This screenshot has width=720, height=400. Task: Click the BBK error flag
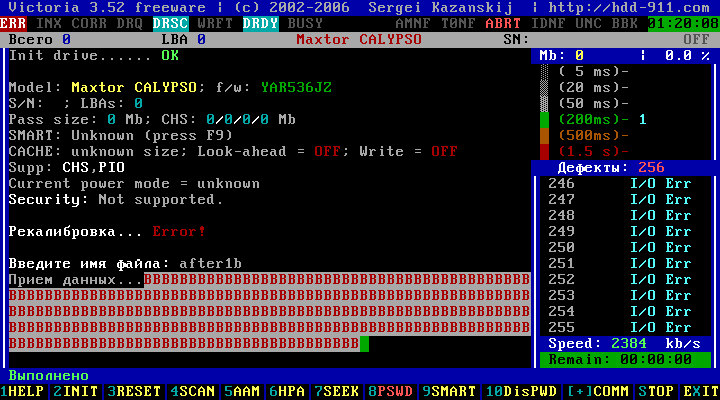click(x=624, y=23)
